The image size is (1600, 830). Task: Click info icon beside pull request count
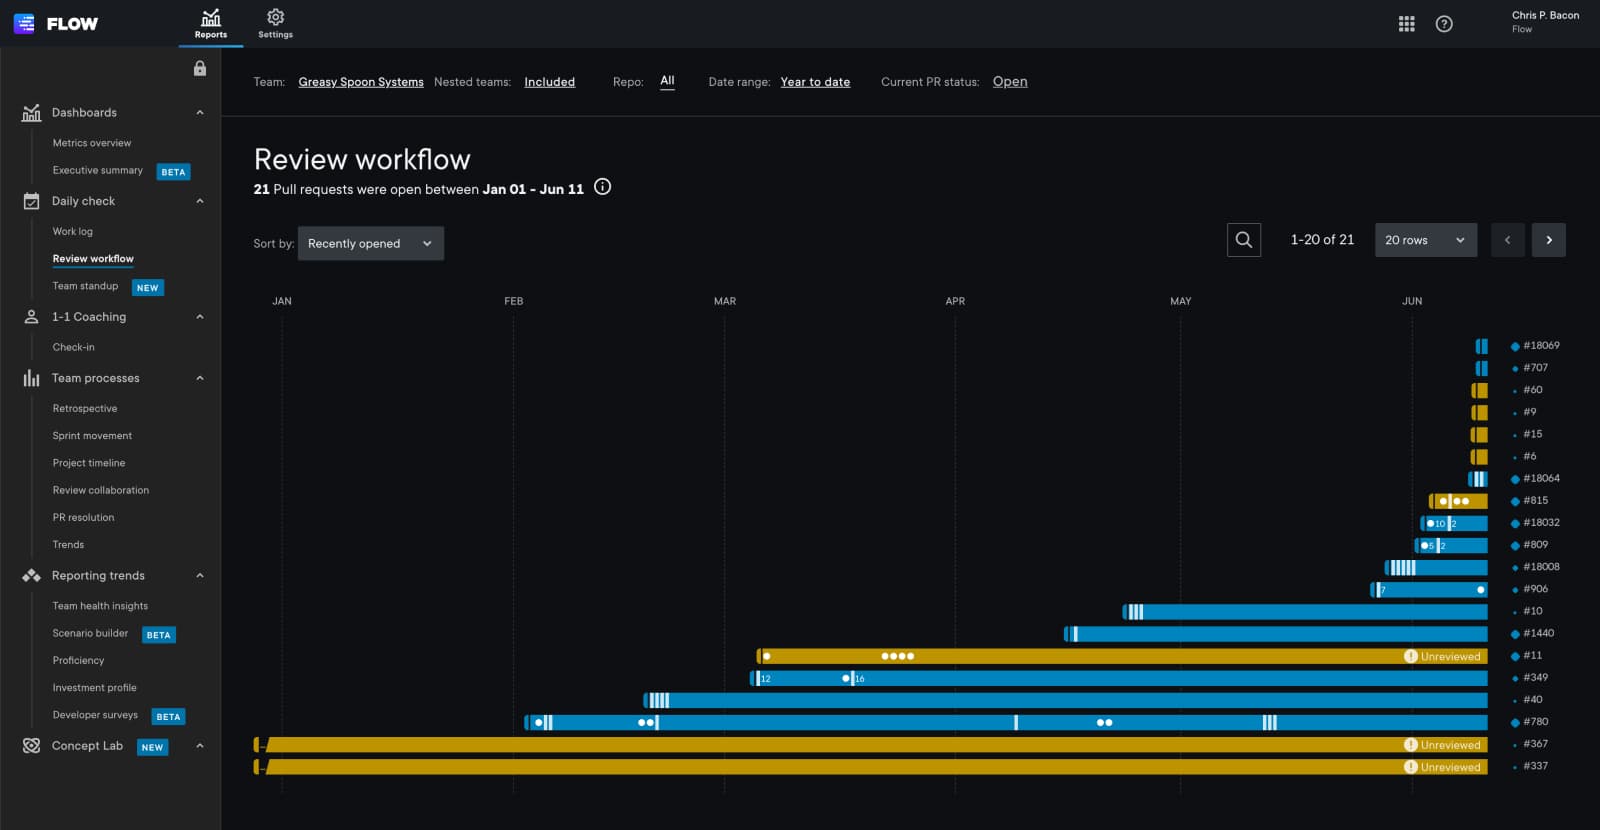pyautogui.click(x=602, y=187)
